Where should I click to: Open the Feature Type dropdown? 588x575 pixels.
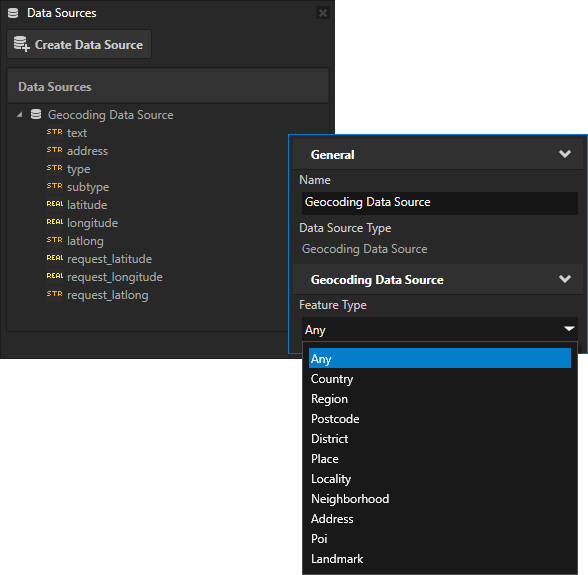coord(440,329)
